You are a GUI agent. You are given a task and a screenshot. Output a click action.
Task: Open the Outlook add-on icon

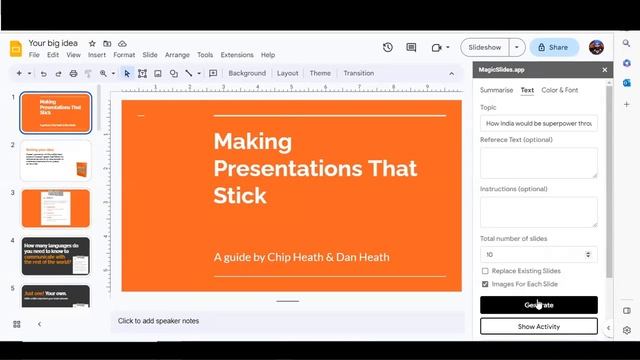pos(627,83)
